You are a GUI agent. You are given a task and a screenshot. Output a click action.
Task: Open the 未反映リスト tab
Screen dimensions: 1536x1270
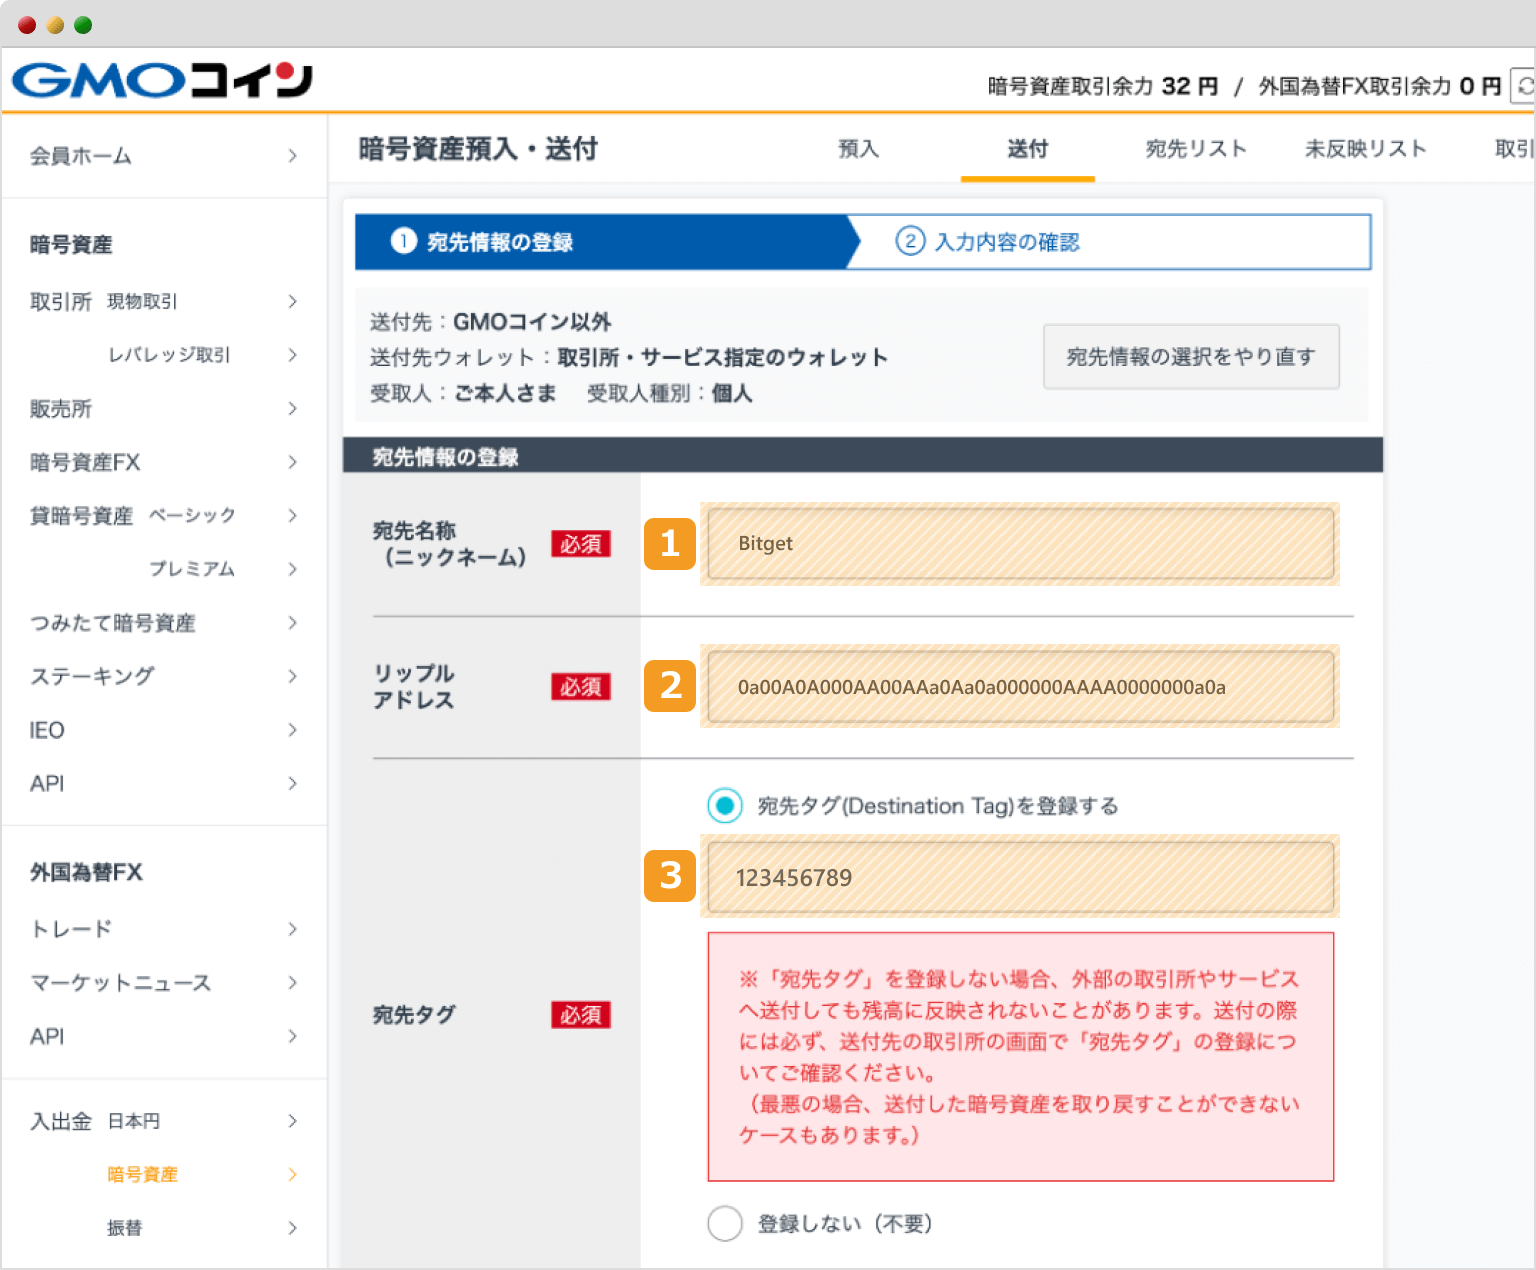(1366, 148)
